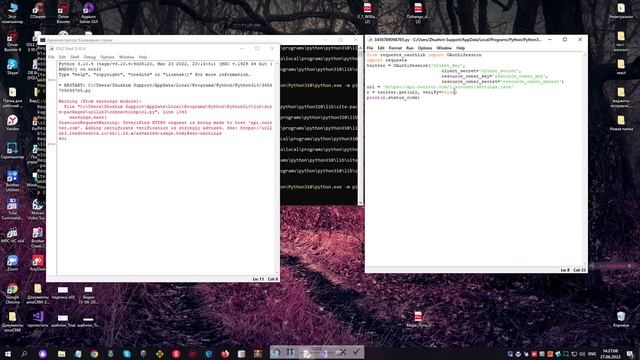Open the Yandex browser desktop icon

(12, 122)
